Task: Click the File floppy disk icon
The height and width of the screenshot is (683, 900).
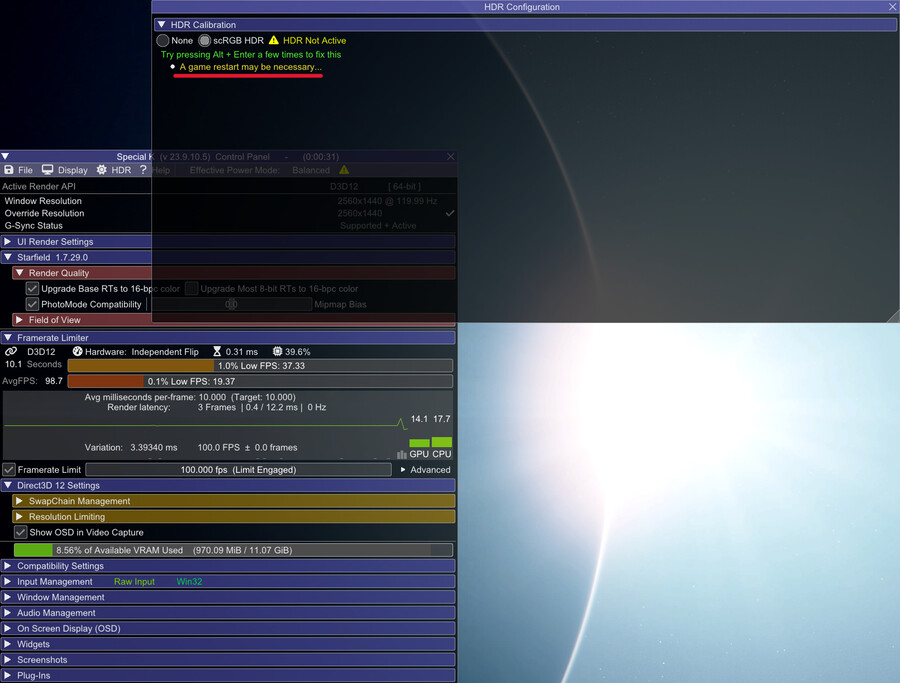Action: pyautogui.click(x=9, y=170)
